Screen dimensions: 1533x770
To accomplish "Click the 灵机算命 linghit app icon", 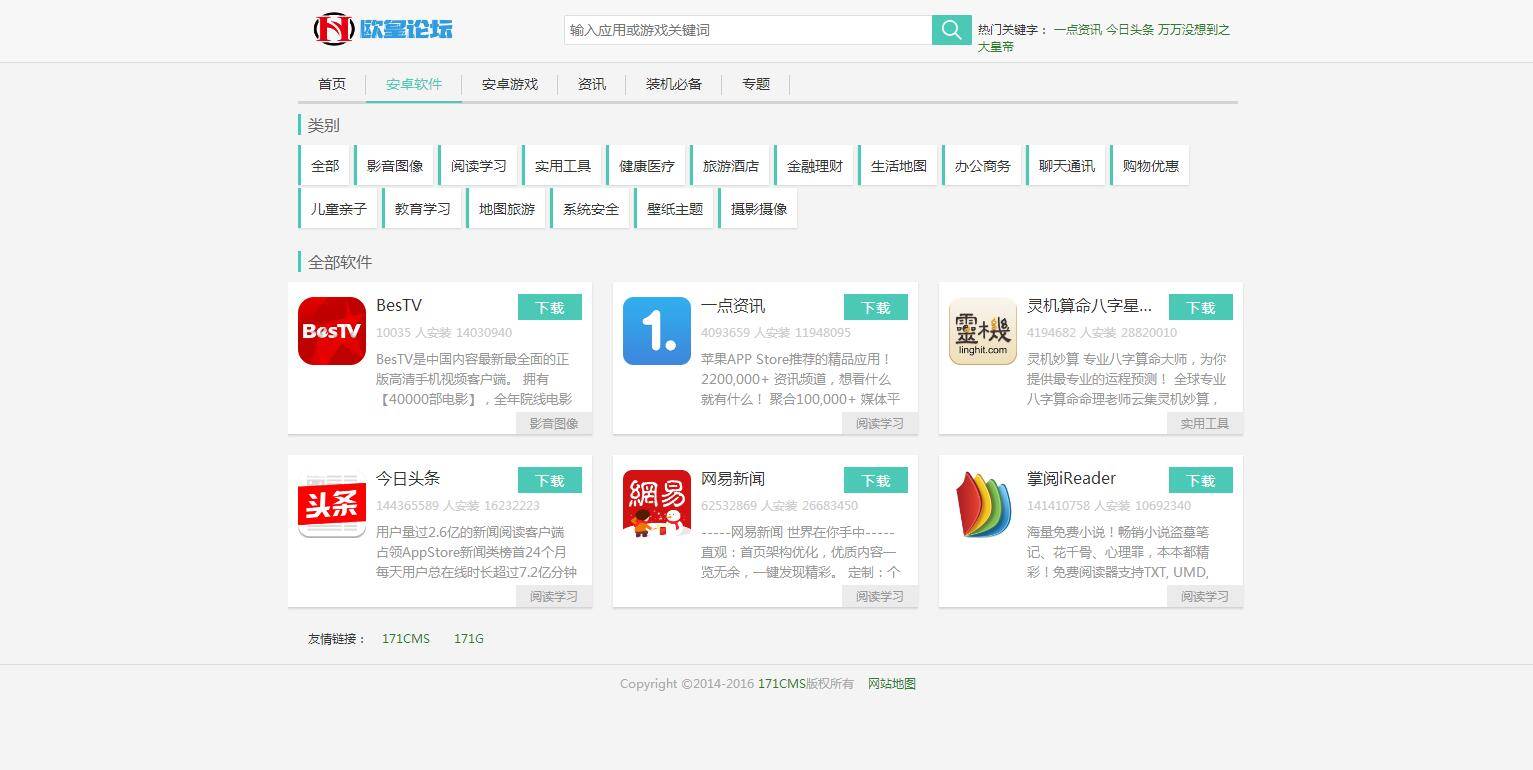I will 982,331.
